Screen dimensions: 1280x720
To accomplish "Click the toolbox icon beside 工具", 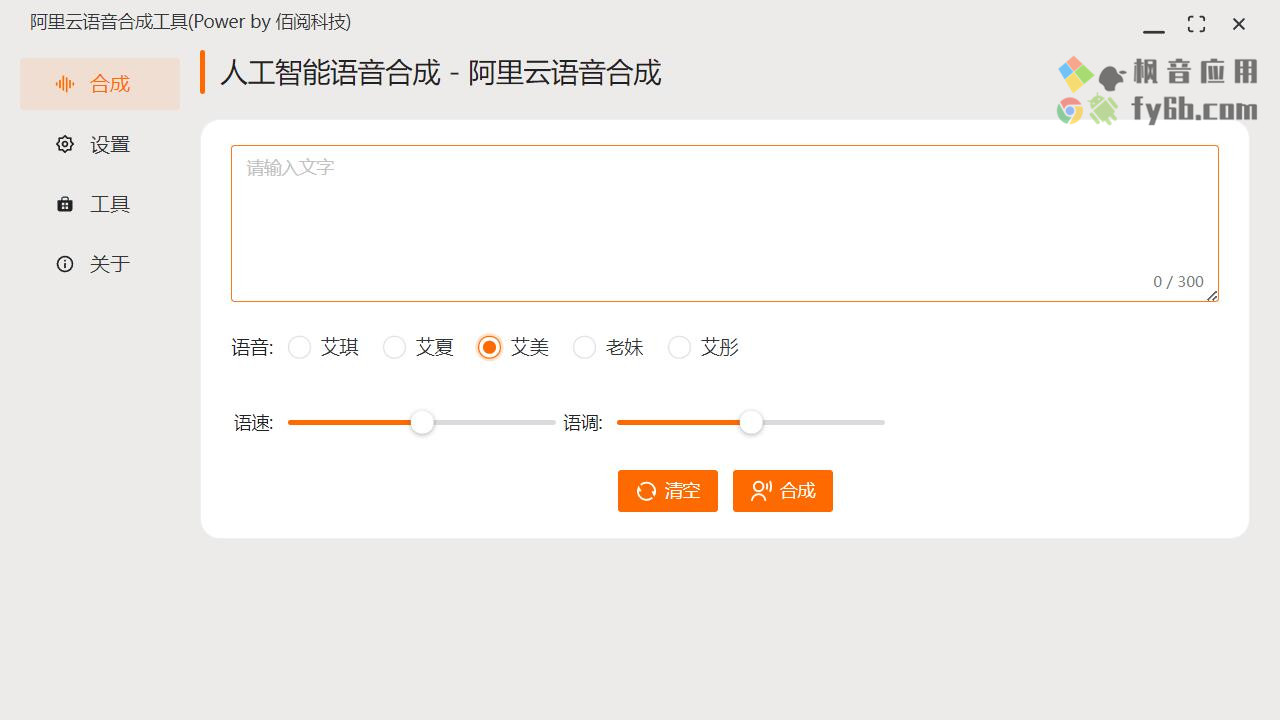I will (65, 204).
